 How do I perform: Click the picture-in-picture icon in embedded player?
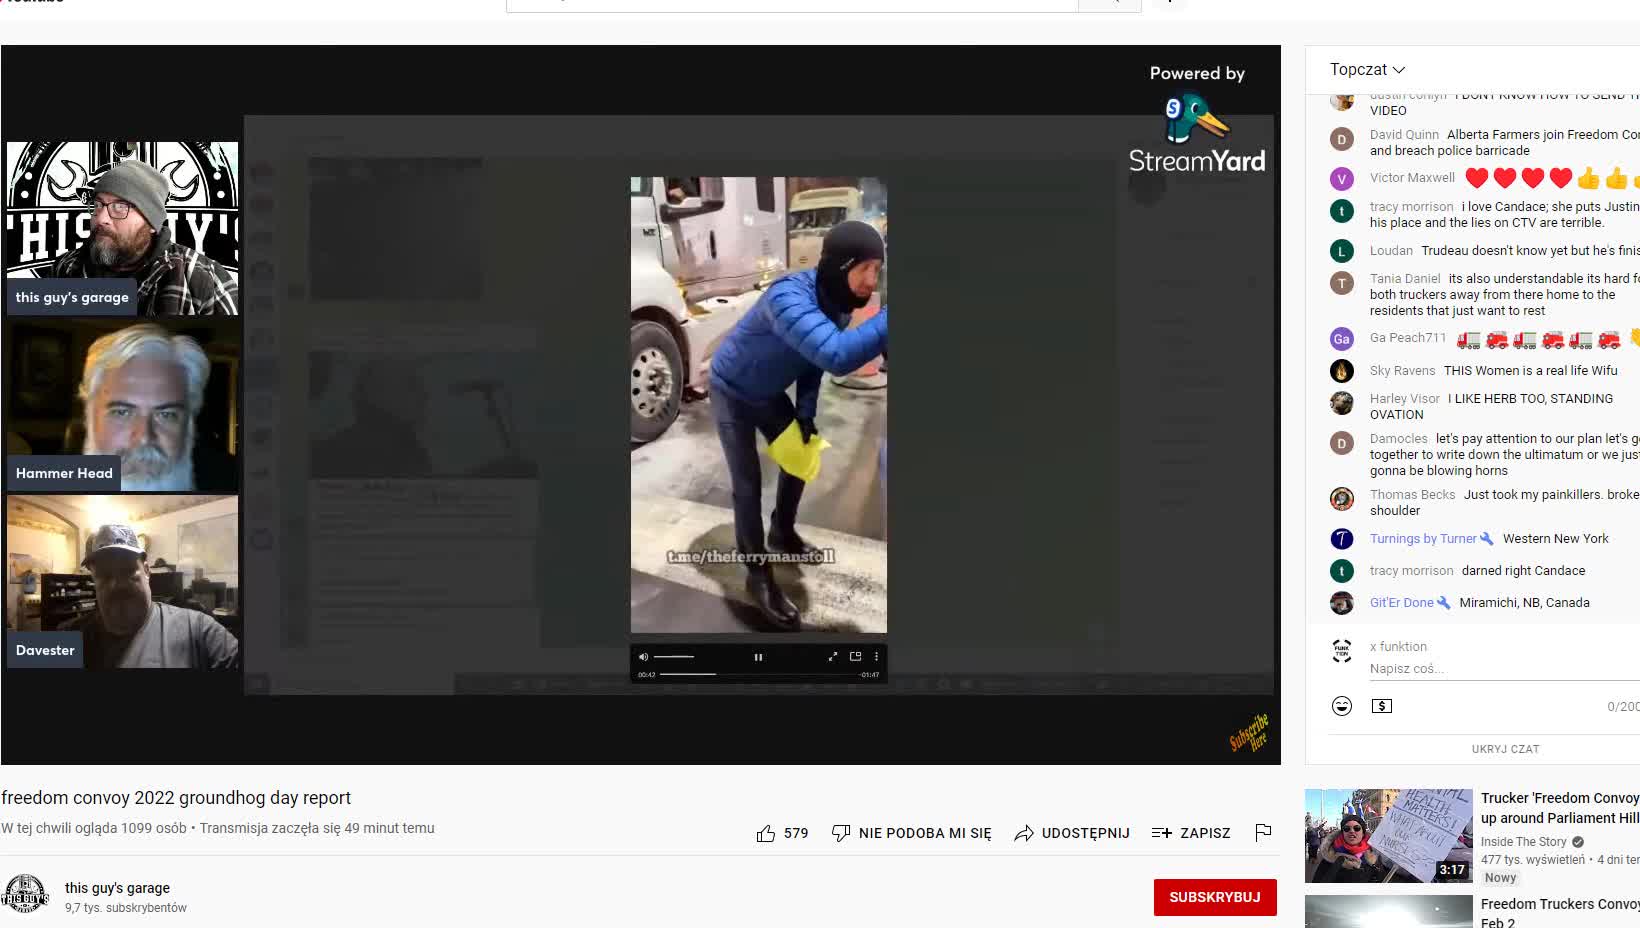(x=855, y=657)
